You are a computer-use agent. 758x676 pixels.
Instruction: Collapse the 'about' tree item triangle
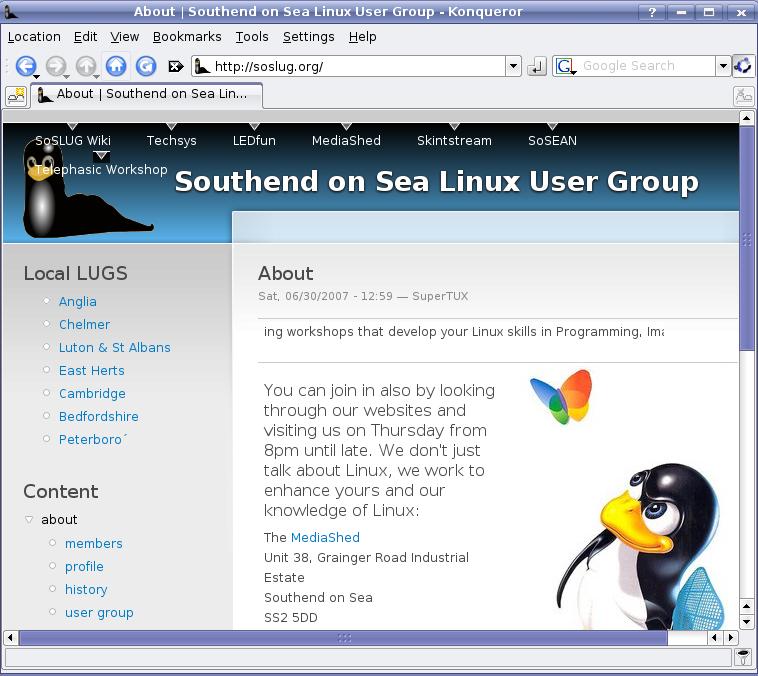tap(29, 519)
